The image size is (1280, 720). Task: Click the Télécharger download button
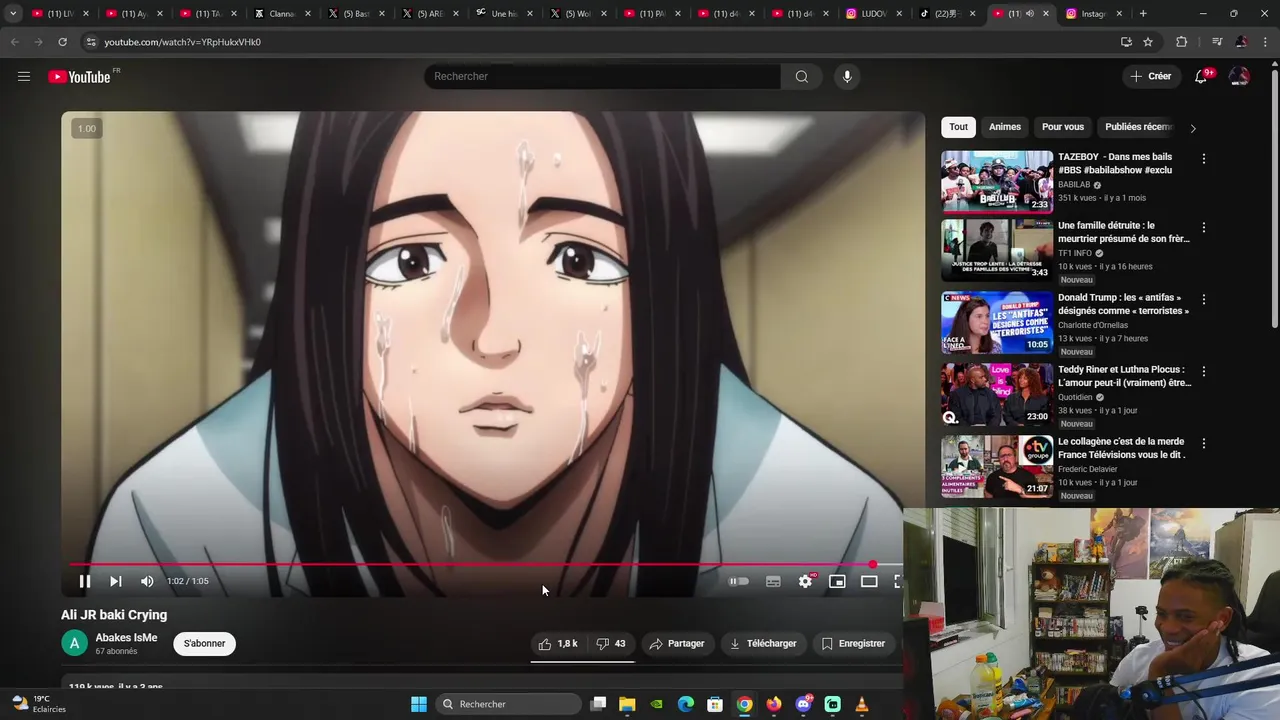(763, 643)
